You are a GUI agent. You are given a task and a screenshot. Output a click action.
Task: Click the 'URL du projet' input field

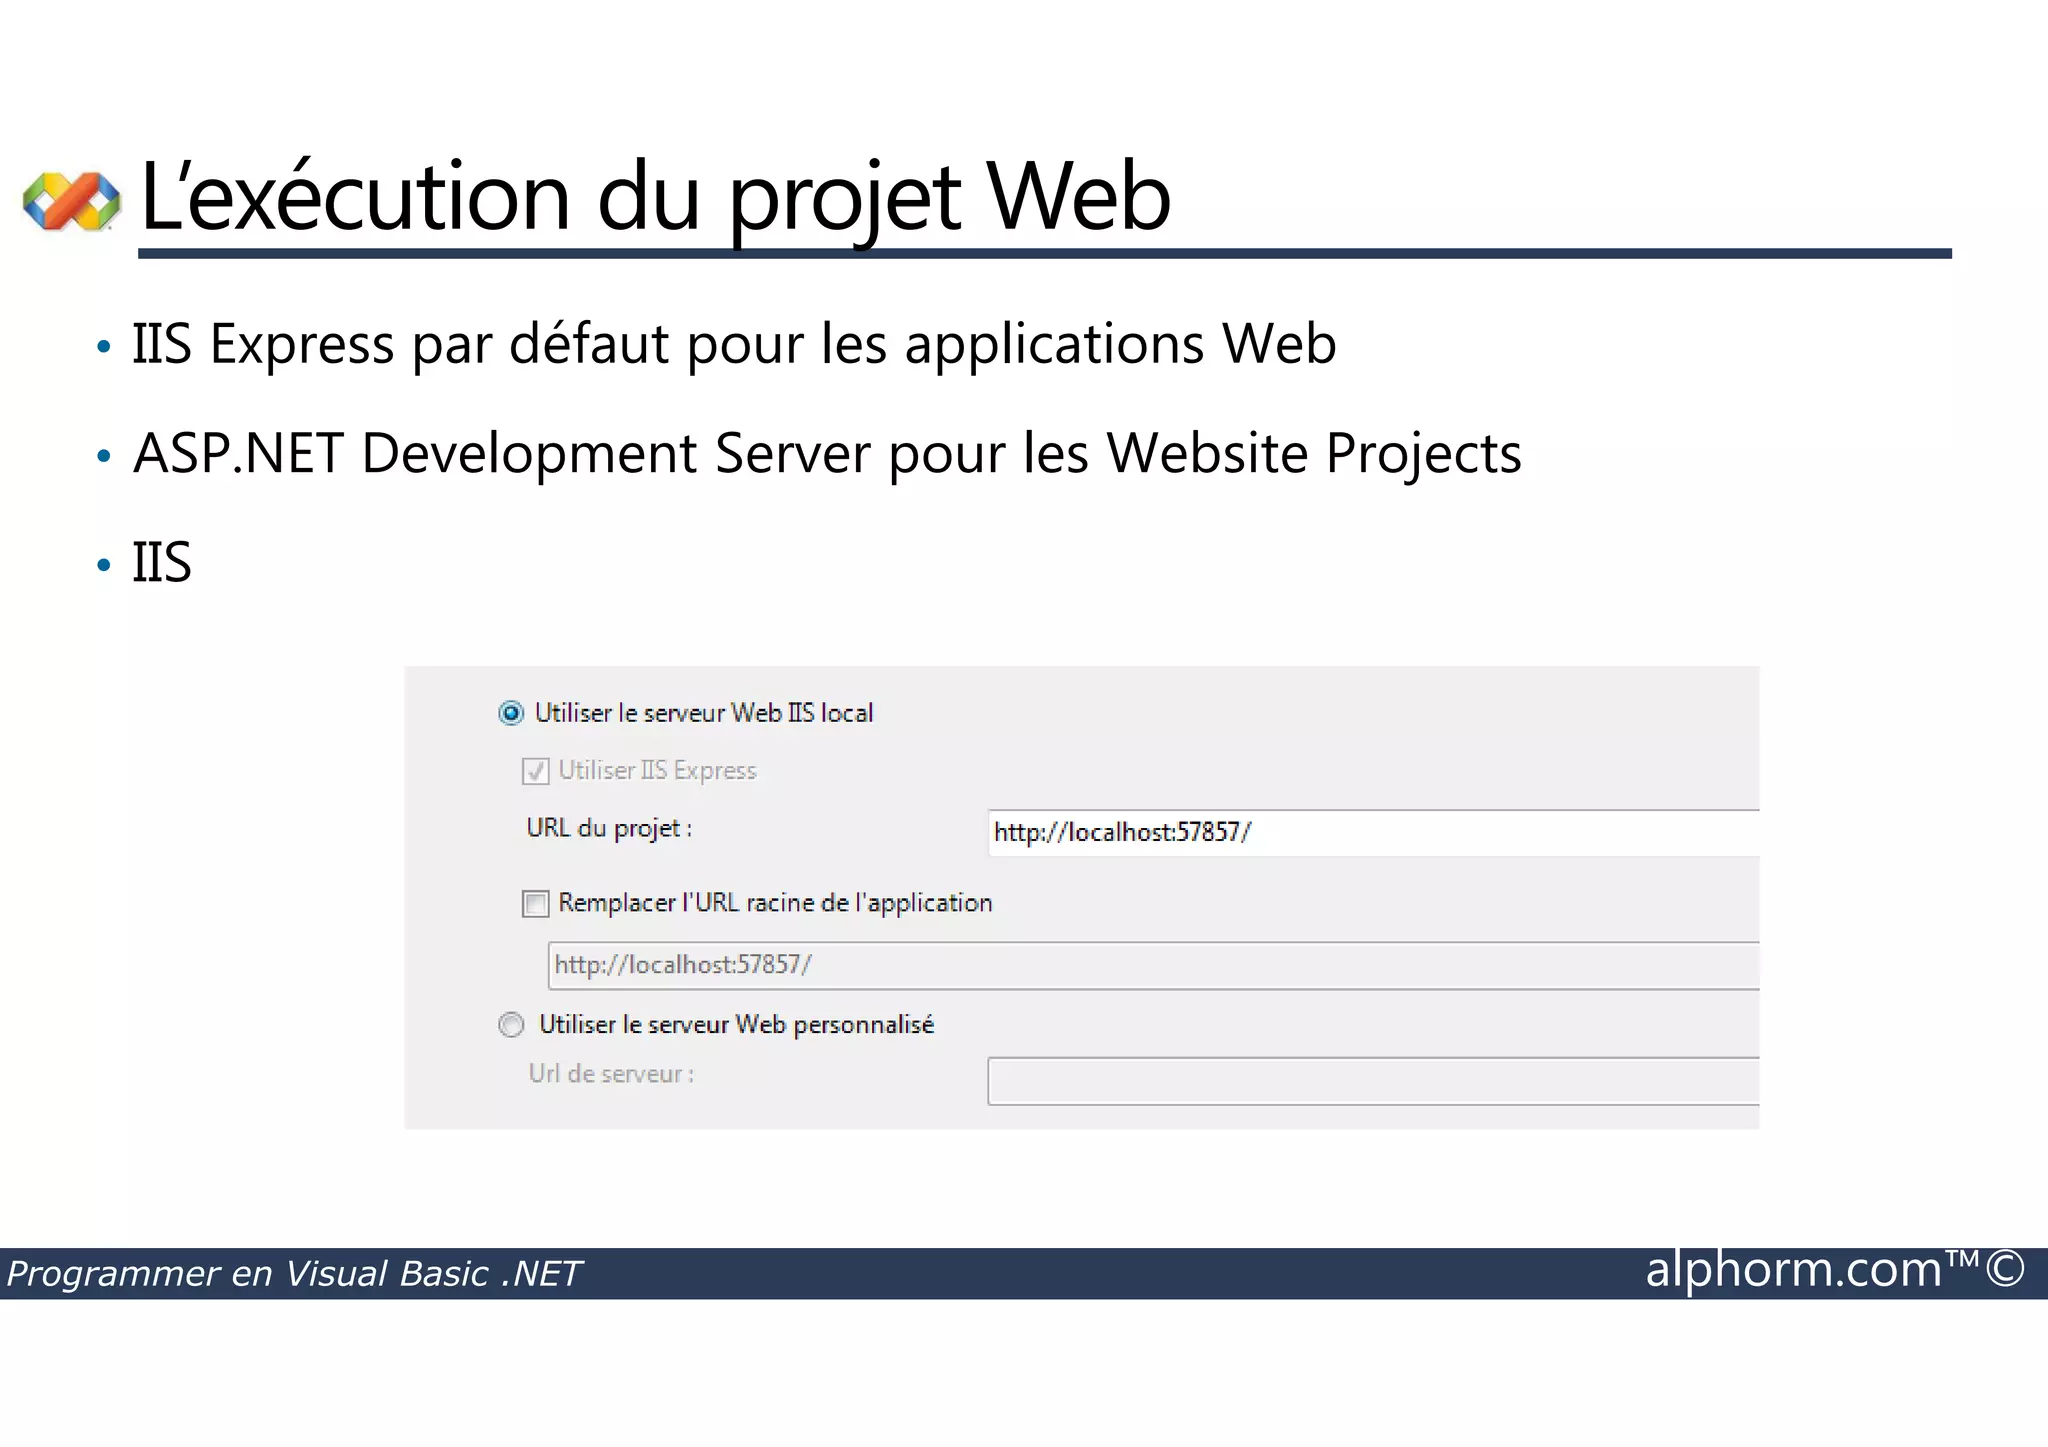click(x=1373, y=833)
